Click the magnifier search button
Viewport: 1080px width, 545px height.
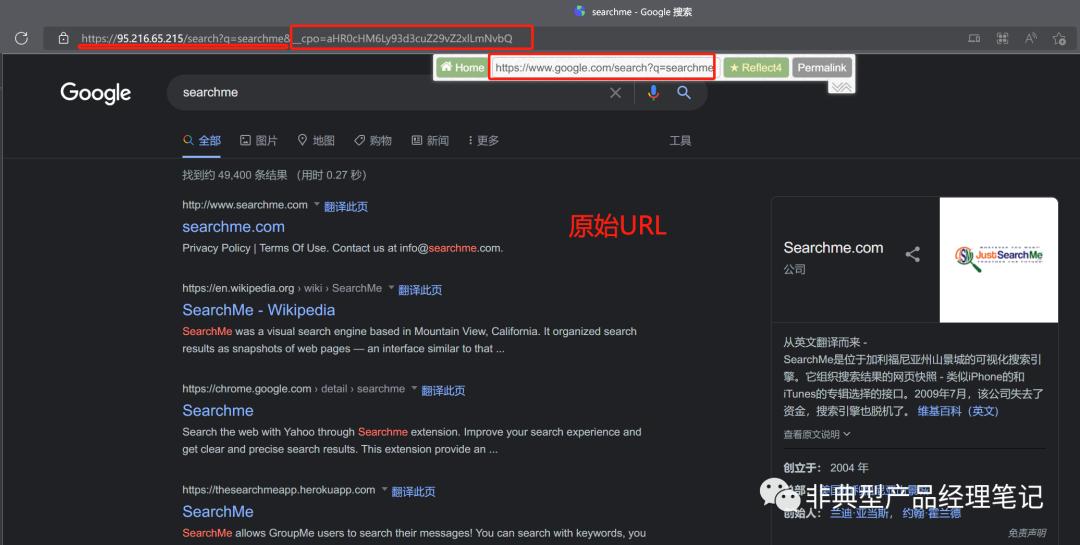[x=683, y=92]
